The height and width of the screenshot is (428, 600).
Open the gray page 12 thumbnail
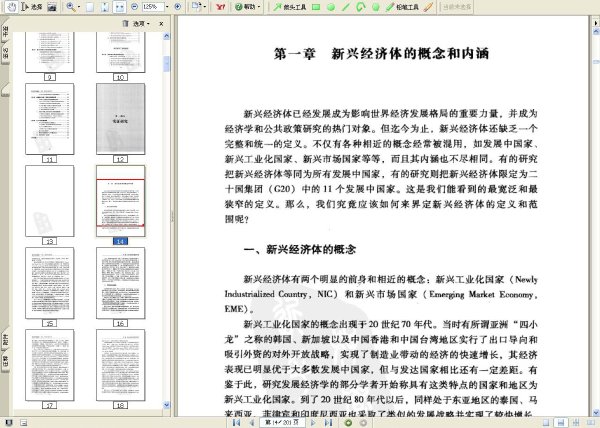(121, 119)
